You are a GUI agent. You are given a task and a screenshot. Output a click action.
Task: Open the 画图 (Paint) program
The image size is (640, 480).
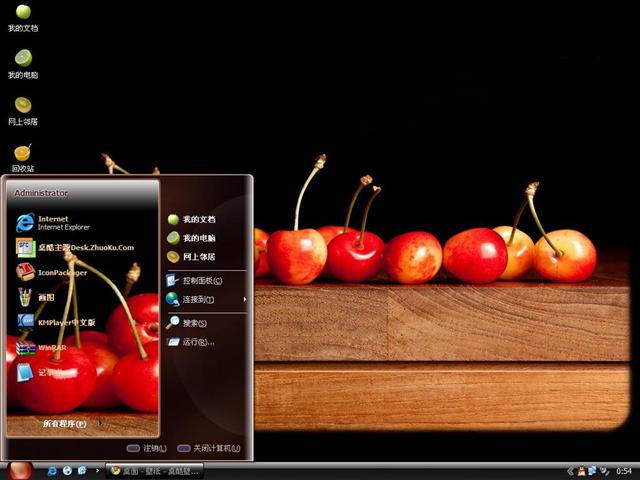[x=45, y=297]
